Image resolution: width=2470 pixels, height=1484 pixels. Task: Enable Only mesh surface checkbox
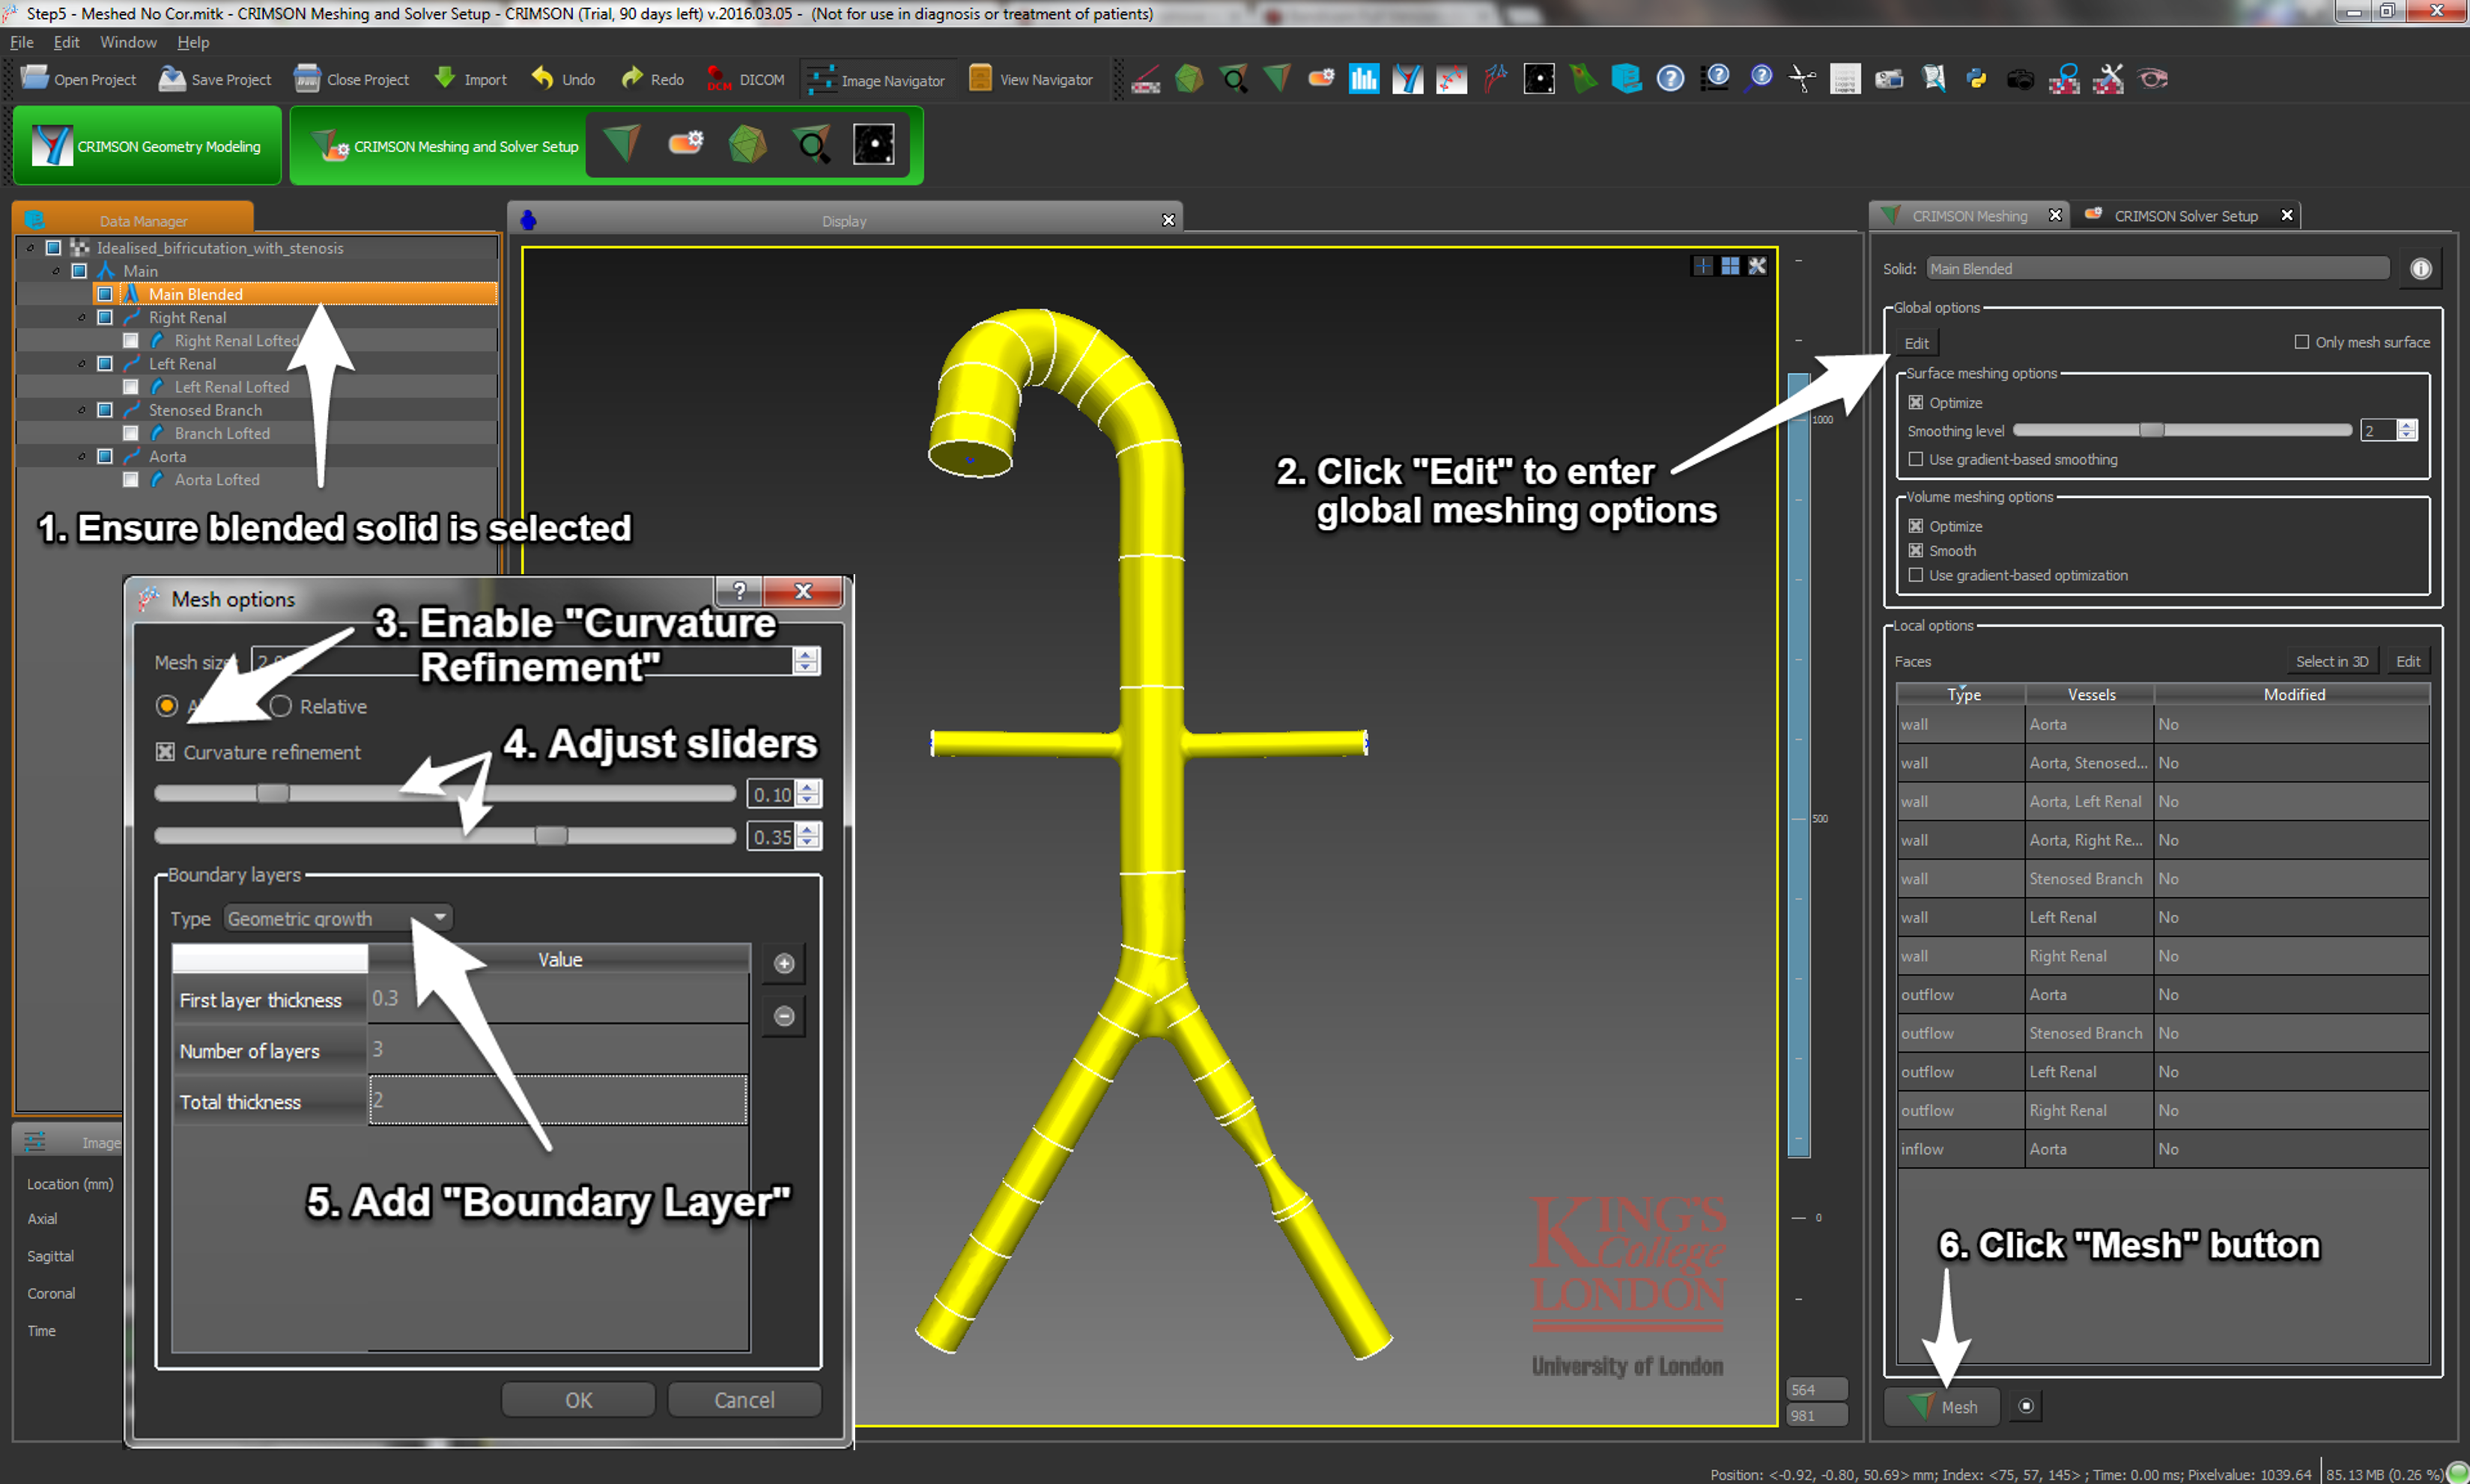[2302, 342]
